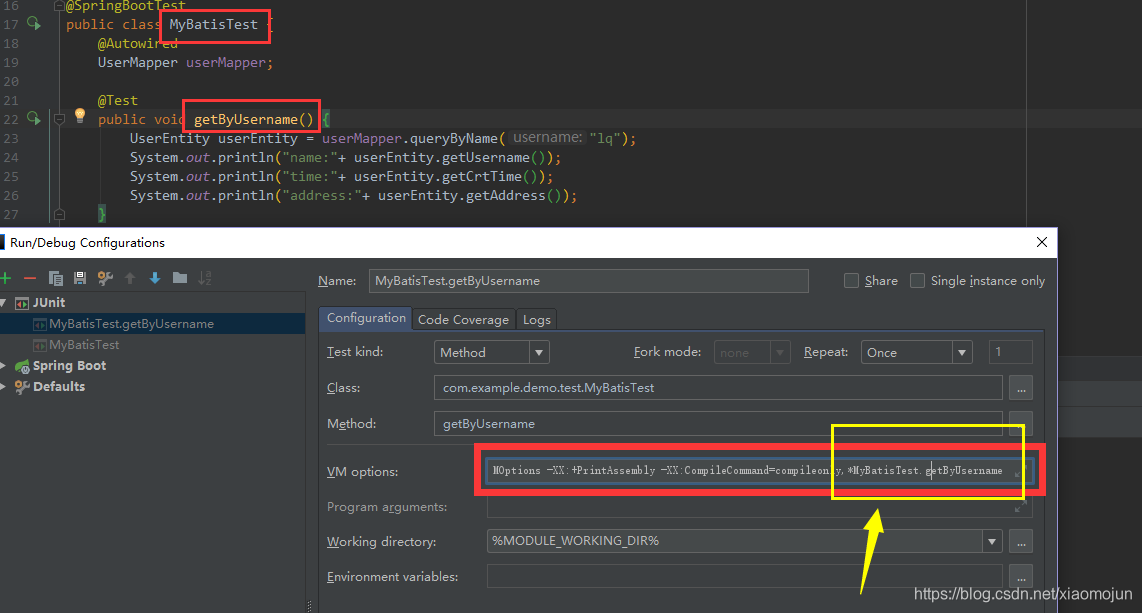1142x613 pixels.
Task: Browse for Class with the ellipsis button
Action: (x=1021, y=388)
